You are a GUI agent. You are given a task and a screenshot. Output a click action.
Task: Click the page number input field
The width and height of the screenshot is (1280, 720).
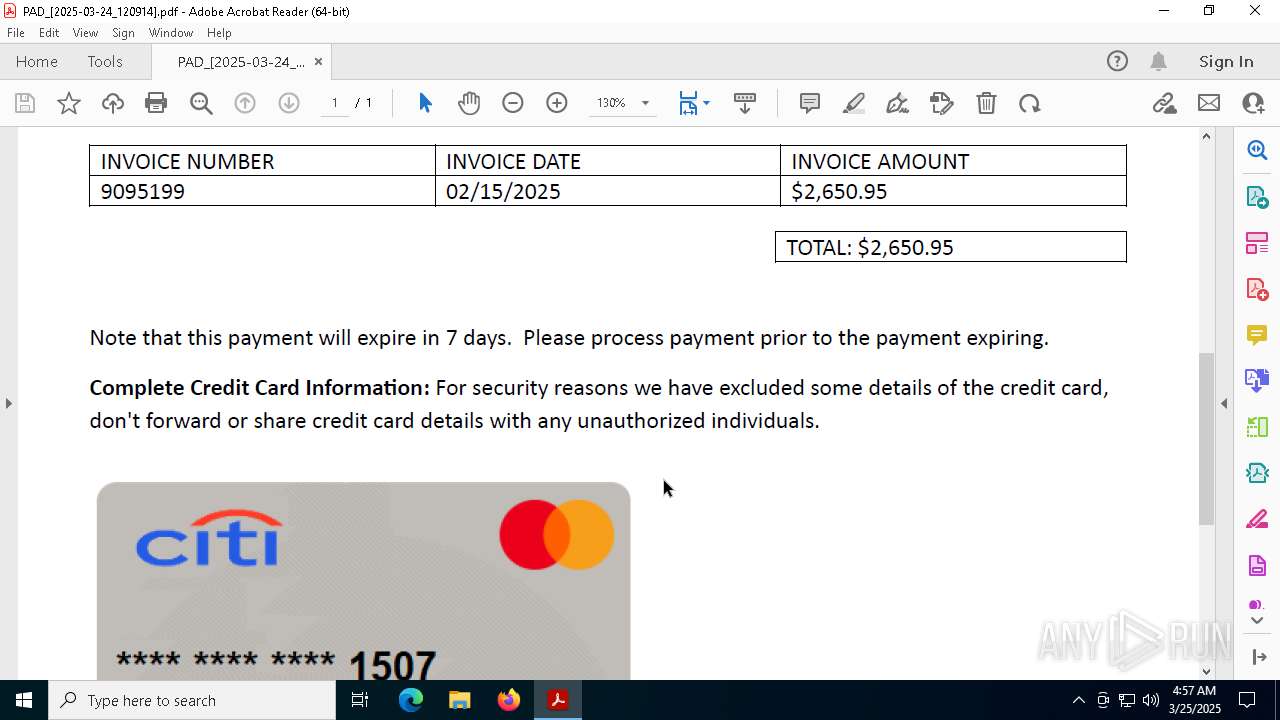click(335, 103)
